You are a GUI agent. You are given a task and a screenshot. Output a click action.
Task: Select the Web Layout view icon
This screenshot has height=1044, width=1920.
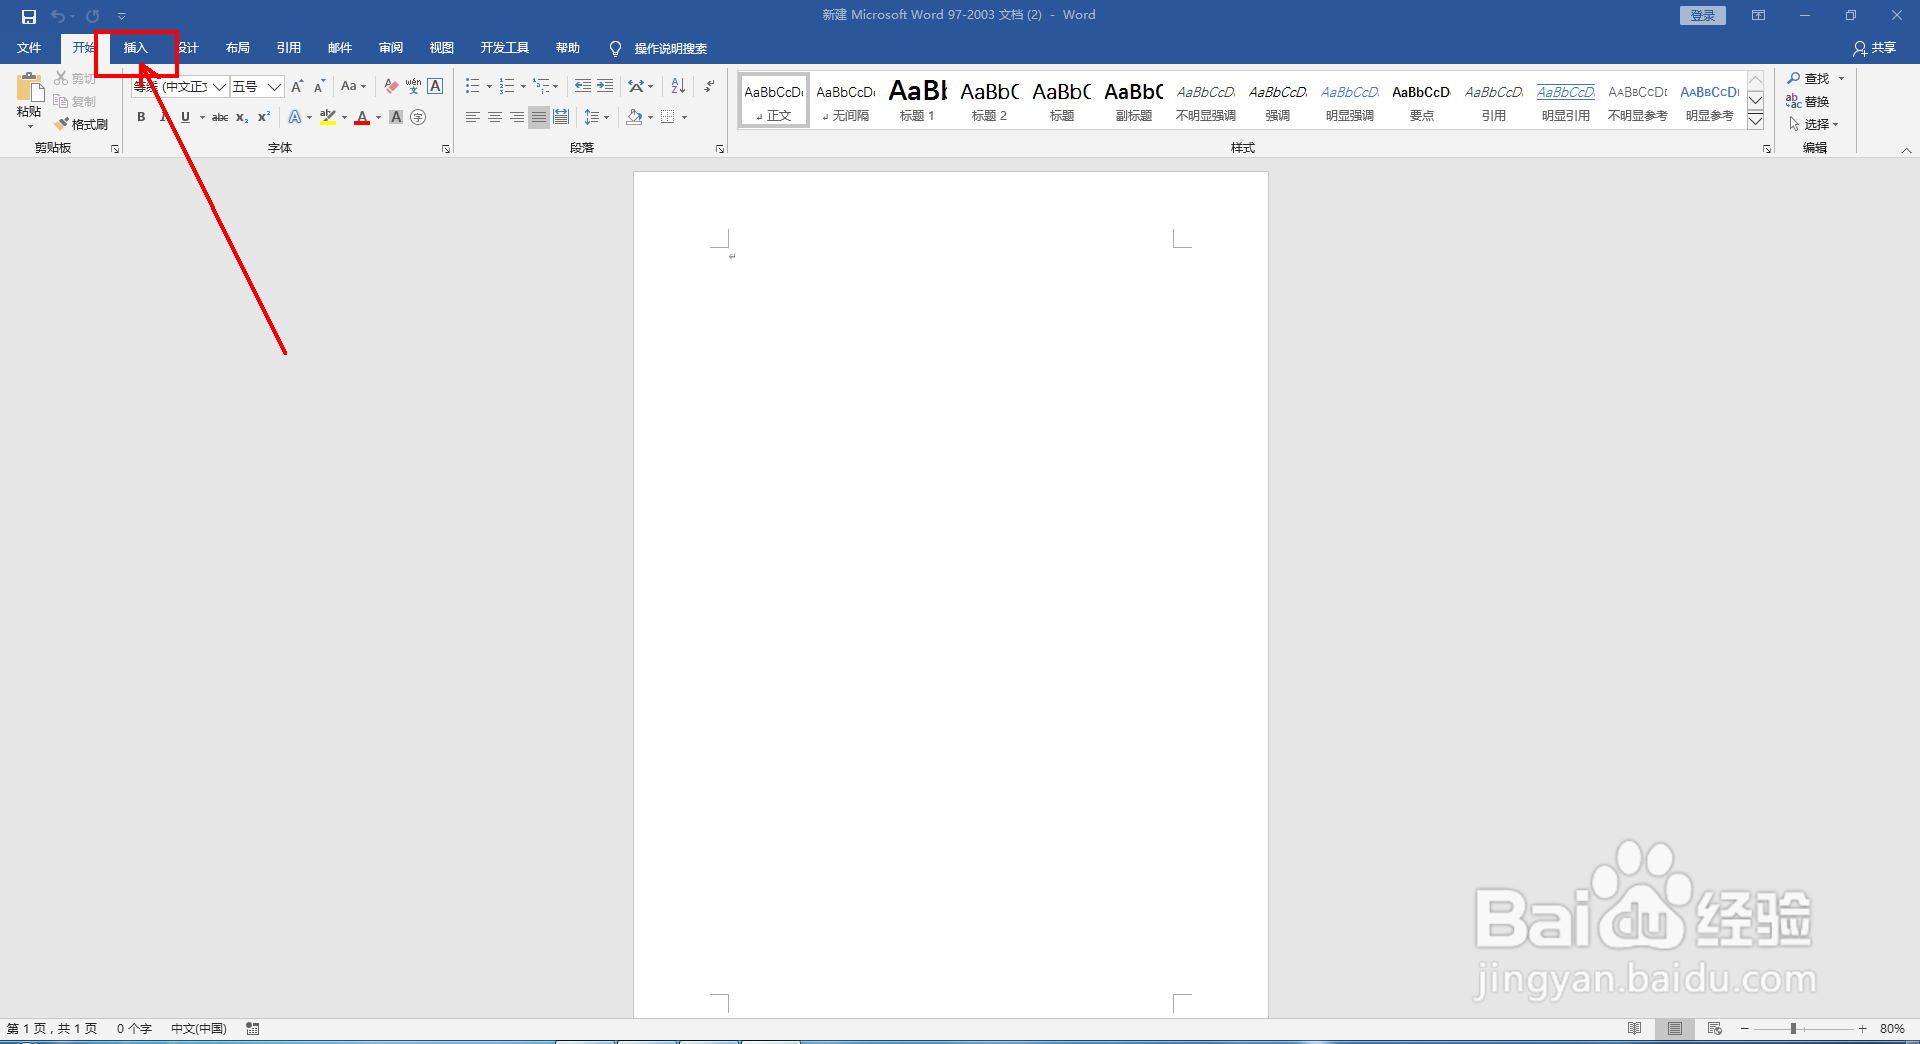coord(1715,1028)
